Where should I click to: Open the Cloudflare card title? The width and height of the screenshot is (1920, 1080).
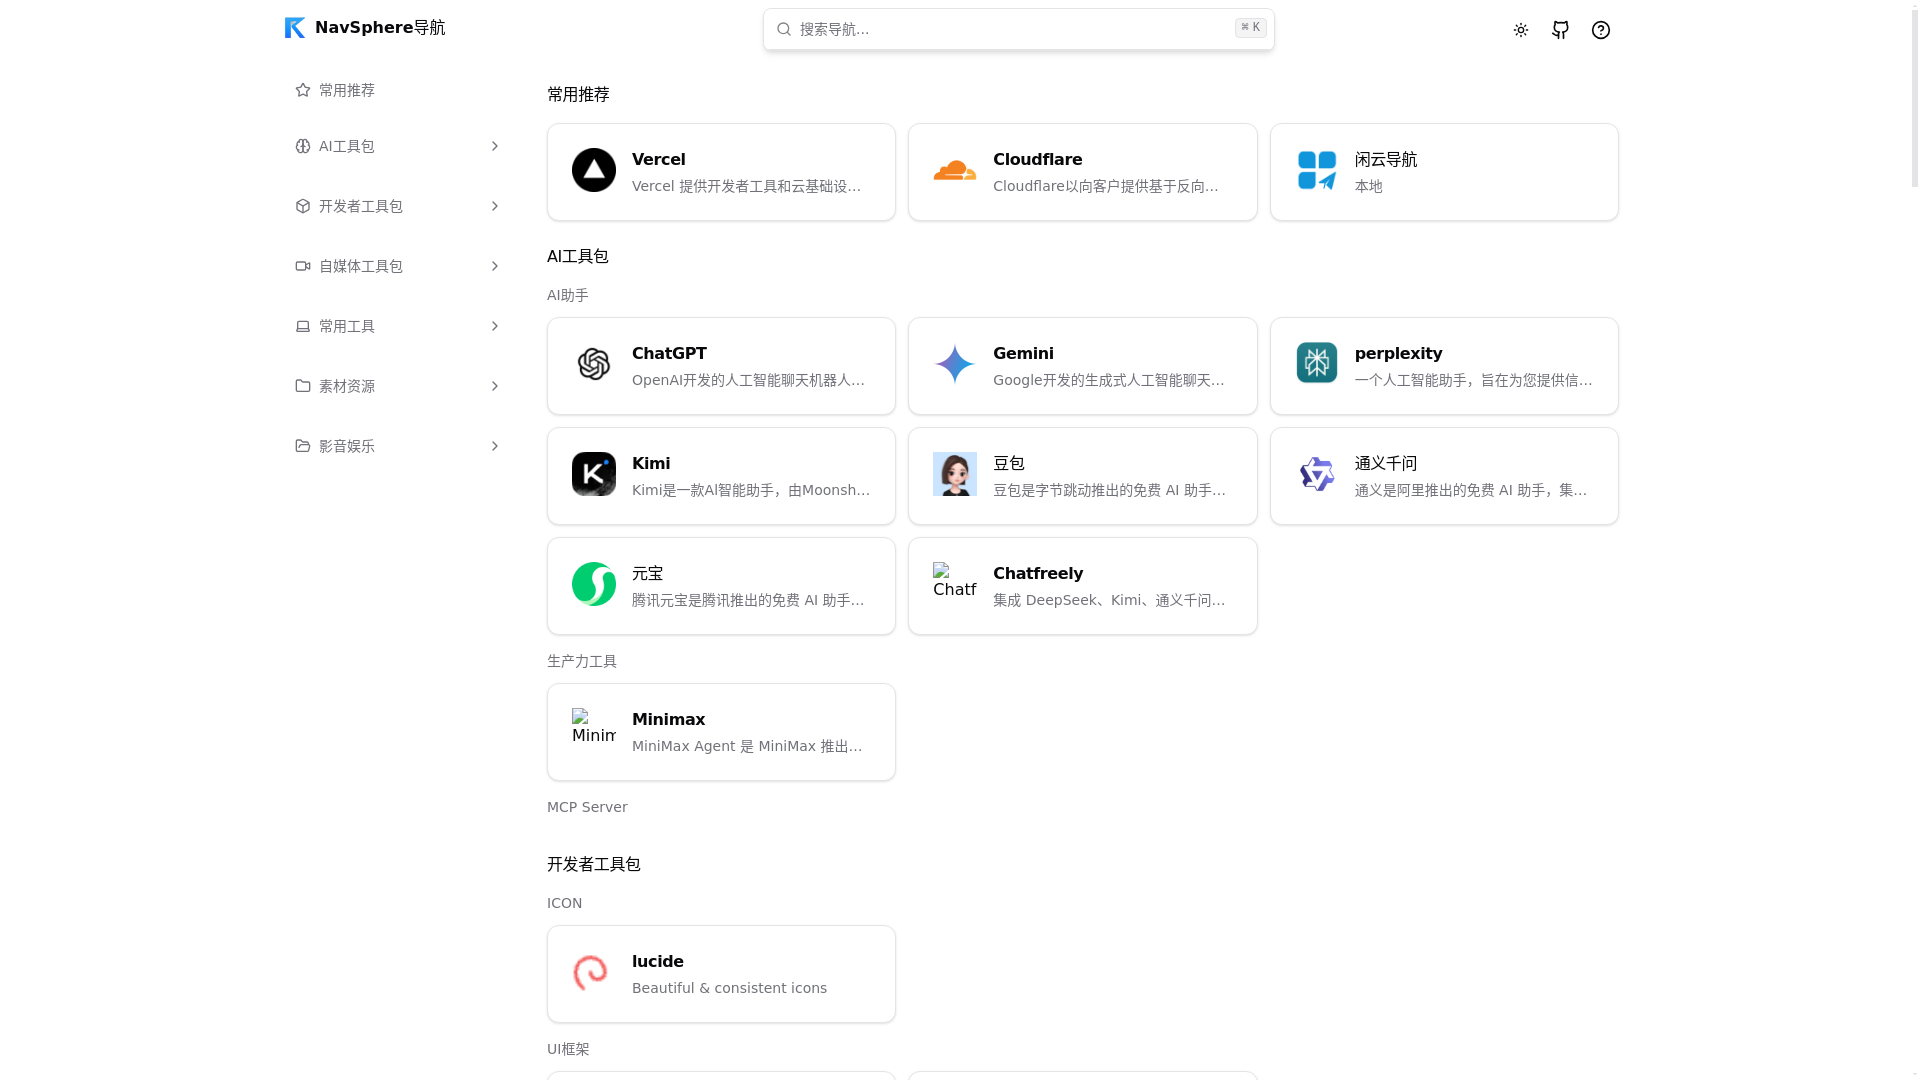point(1037,159)
